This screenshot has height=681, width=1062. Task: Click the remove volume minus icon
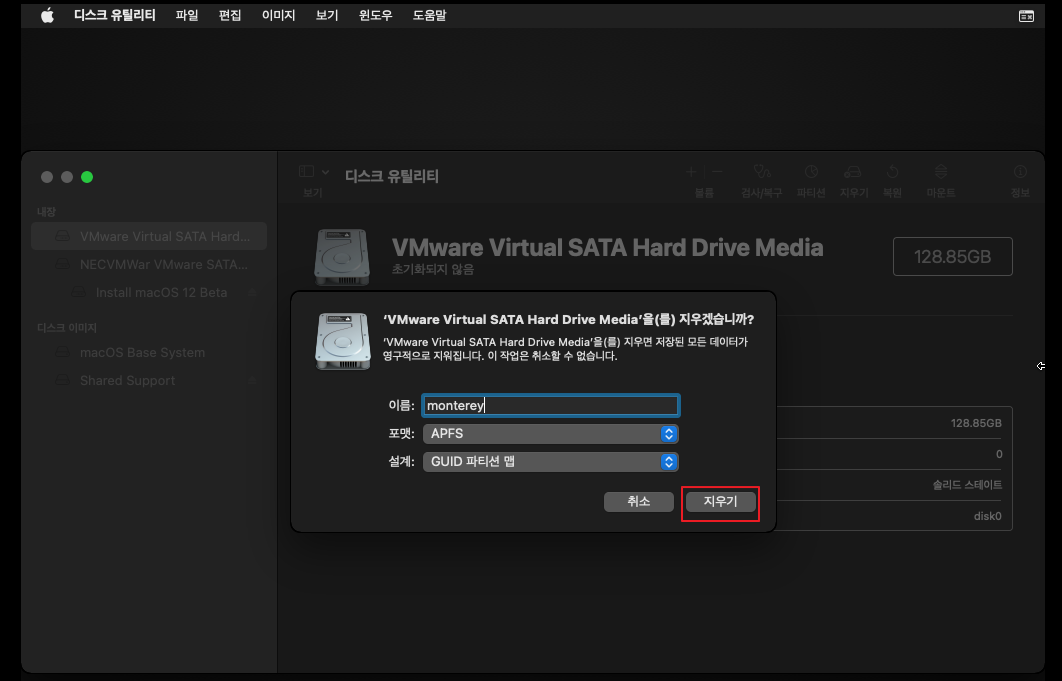(x=717, y=172)
